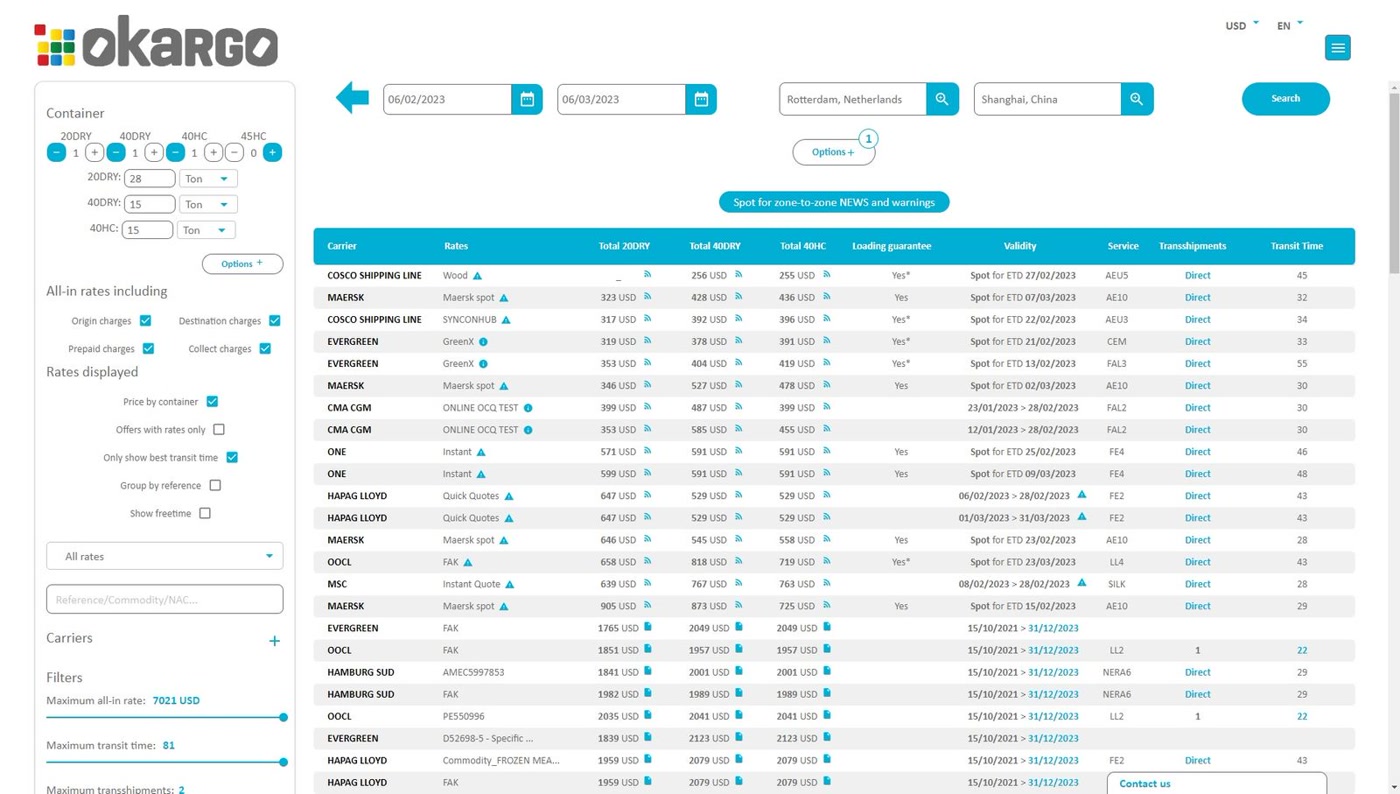The image size is (1400, 794).
Task: Click feed icon for COSCO Wood 40DRY 256 USD
Action: pos(739,274)
